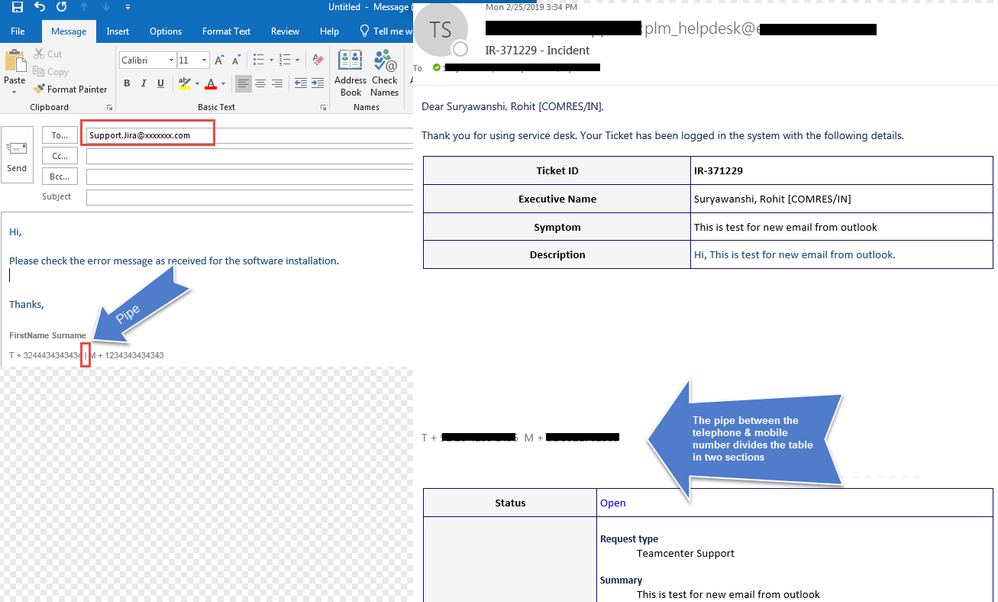Apply a numbered list
The image size is (998, 602).
[285, 60]
